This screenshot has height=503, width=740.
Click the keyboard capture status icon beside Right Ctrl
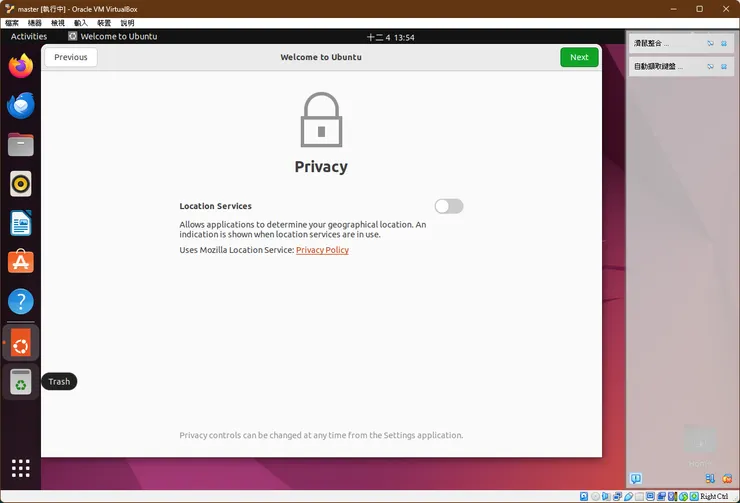pos(694,496)
